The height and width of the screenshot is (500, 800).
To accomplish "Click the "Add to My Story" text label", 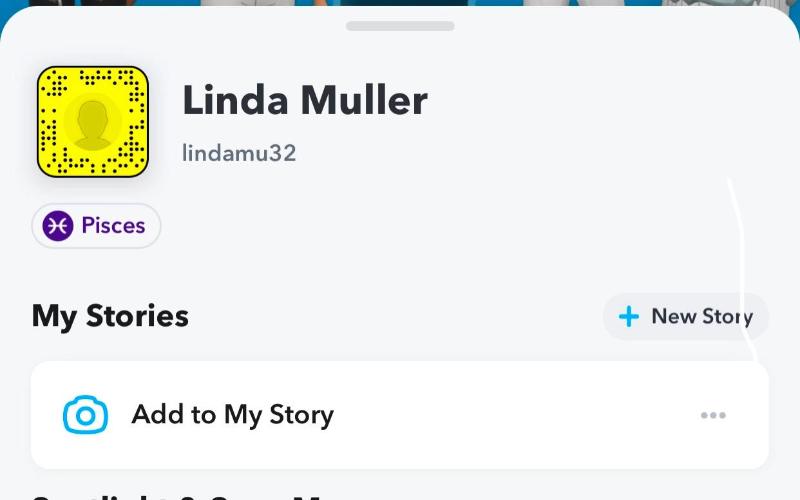I will (233, 415).
